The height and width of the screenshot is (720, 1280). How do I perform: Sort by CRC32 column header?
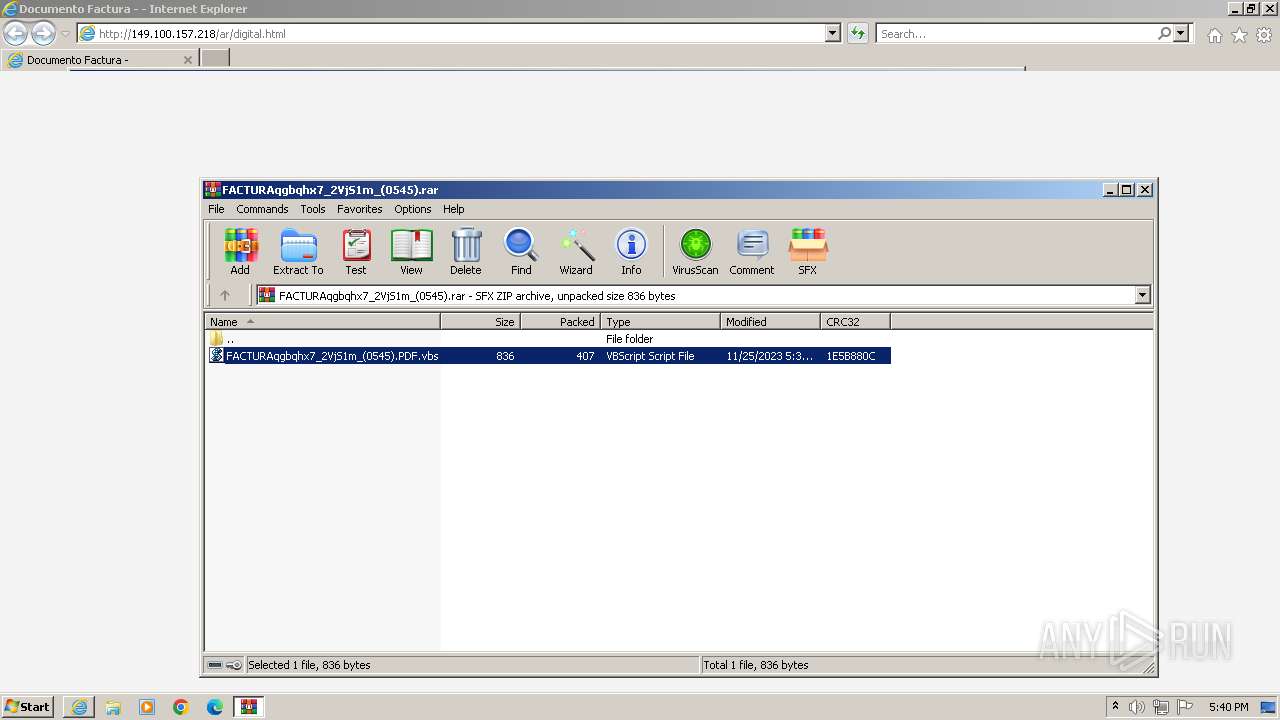coord(855,322)
